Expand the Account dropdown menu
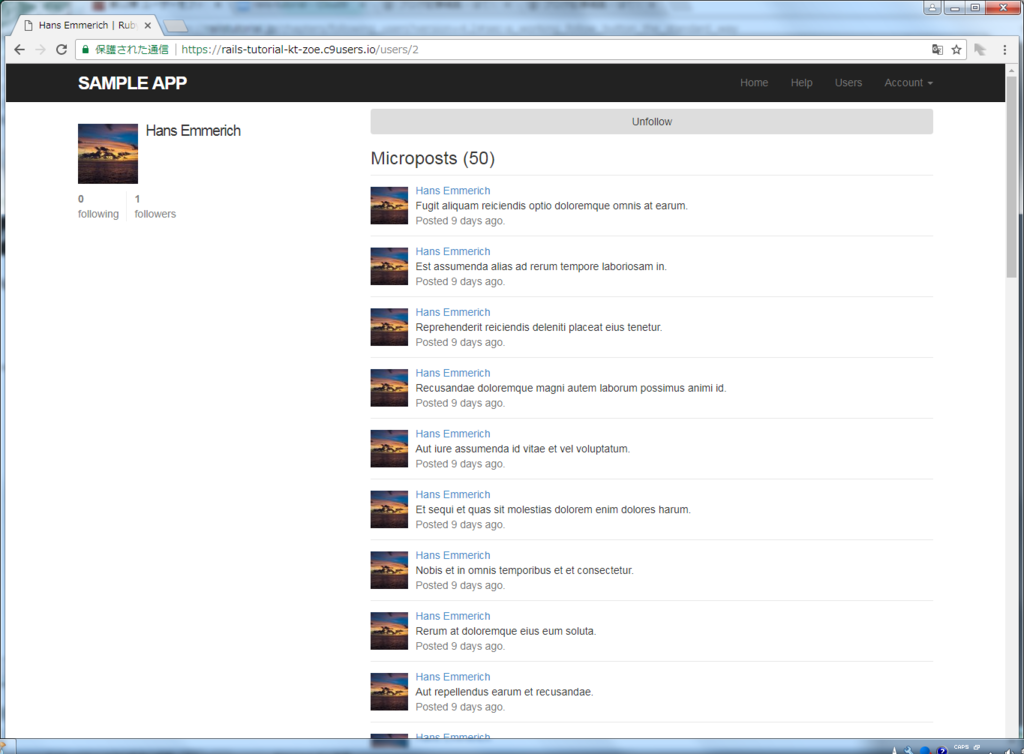Viewport: 1024px width, 754px height. [x=908, y=83]
